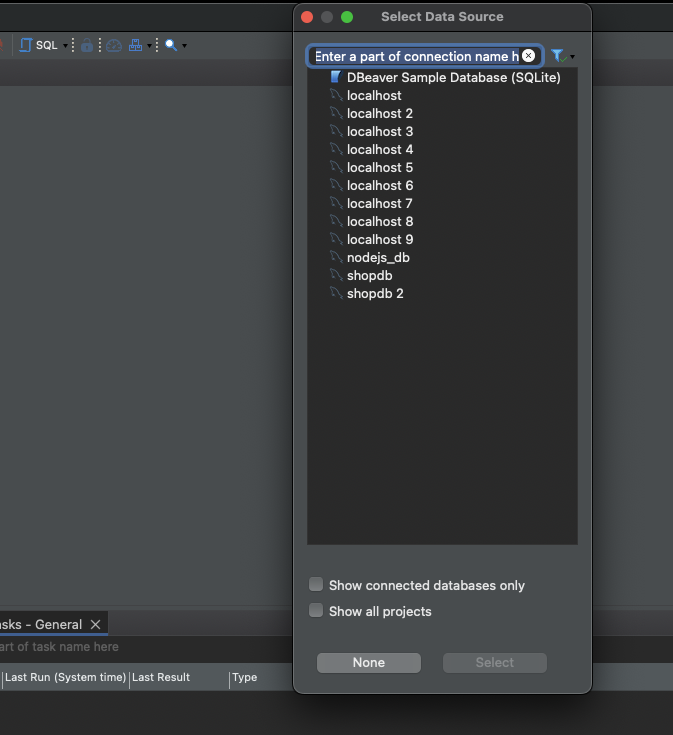Expand the filter settings dropdown arrow

point(572,57)
